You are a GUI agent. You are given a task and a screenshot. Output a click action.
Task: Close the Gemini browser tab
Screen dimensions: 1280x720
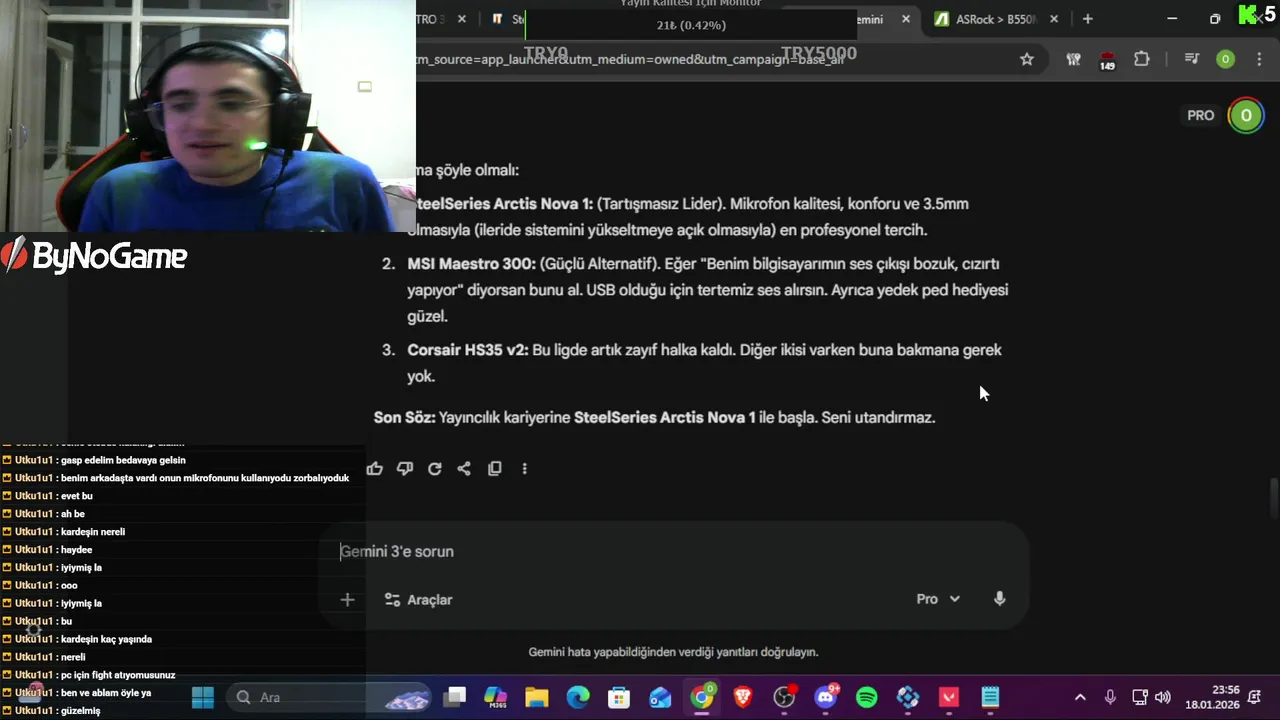tap(906, 19)
